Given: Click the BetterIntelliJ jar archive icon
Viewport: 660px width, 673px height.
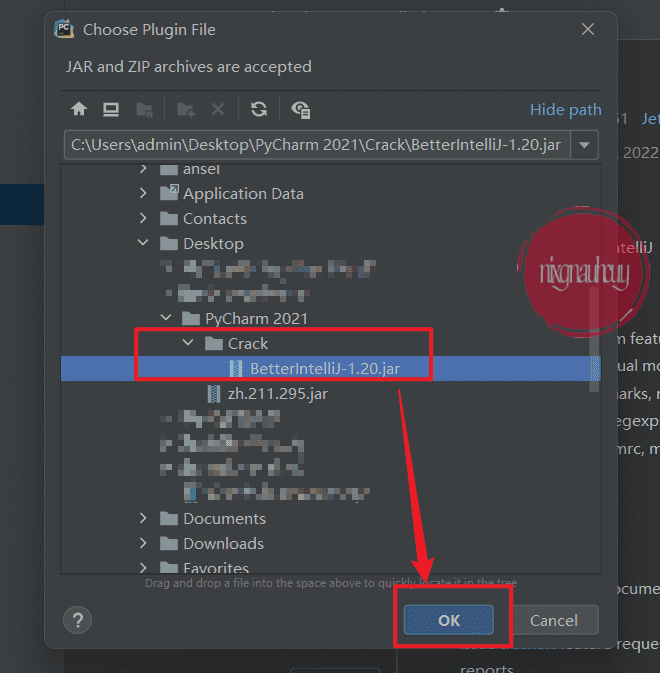Looking at the screenshot, I should pyautogui.click(x=236, y=368).
